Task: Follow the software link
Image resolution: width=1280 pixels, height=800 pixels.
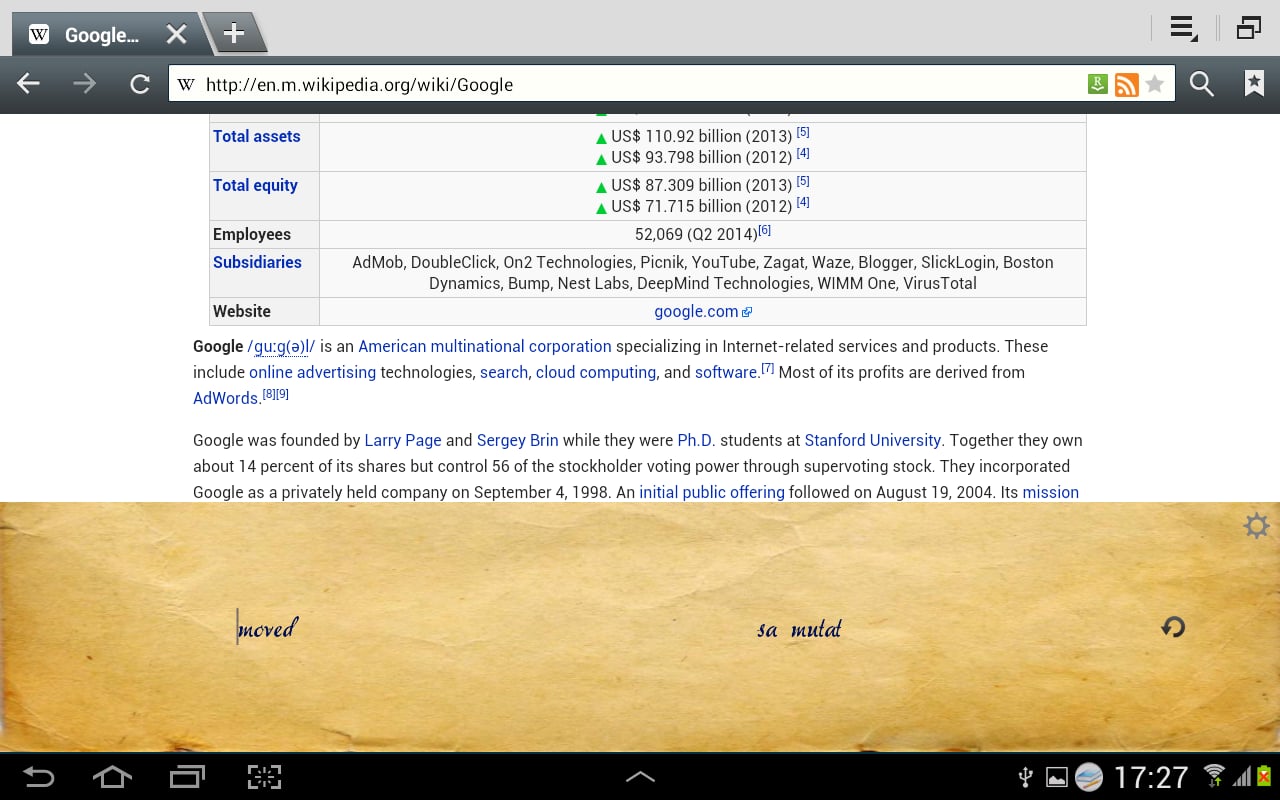Action: [726, 372]
